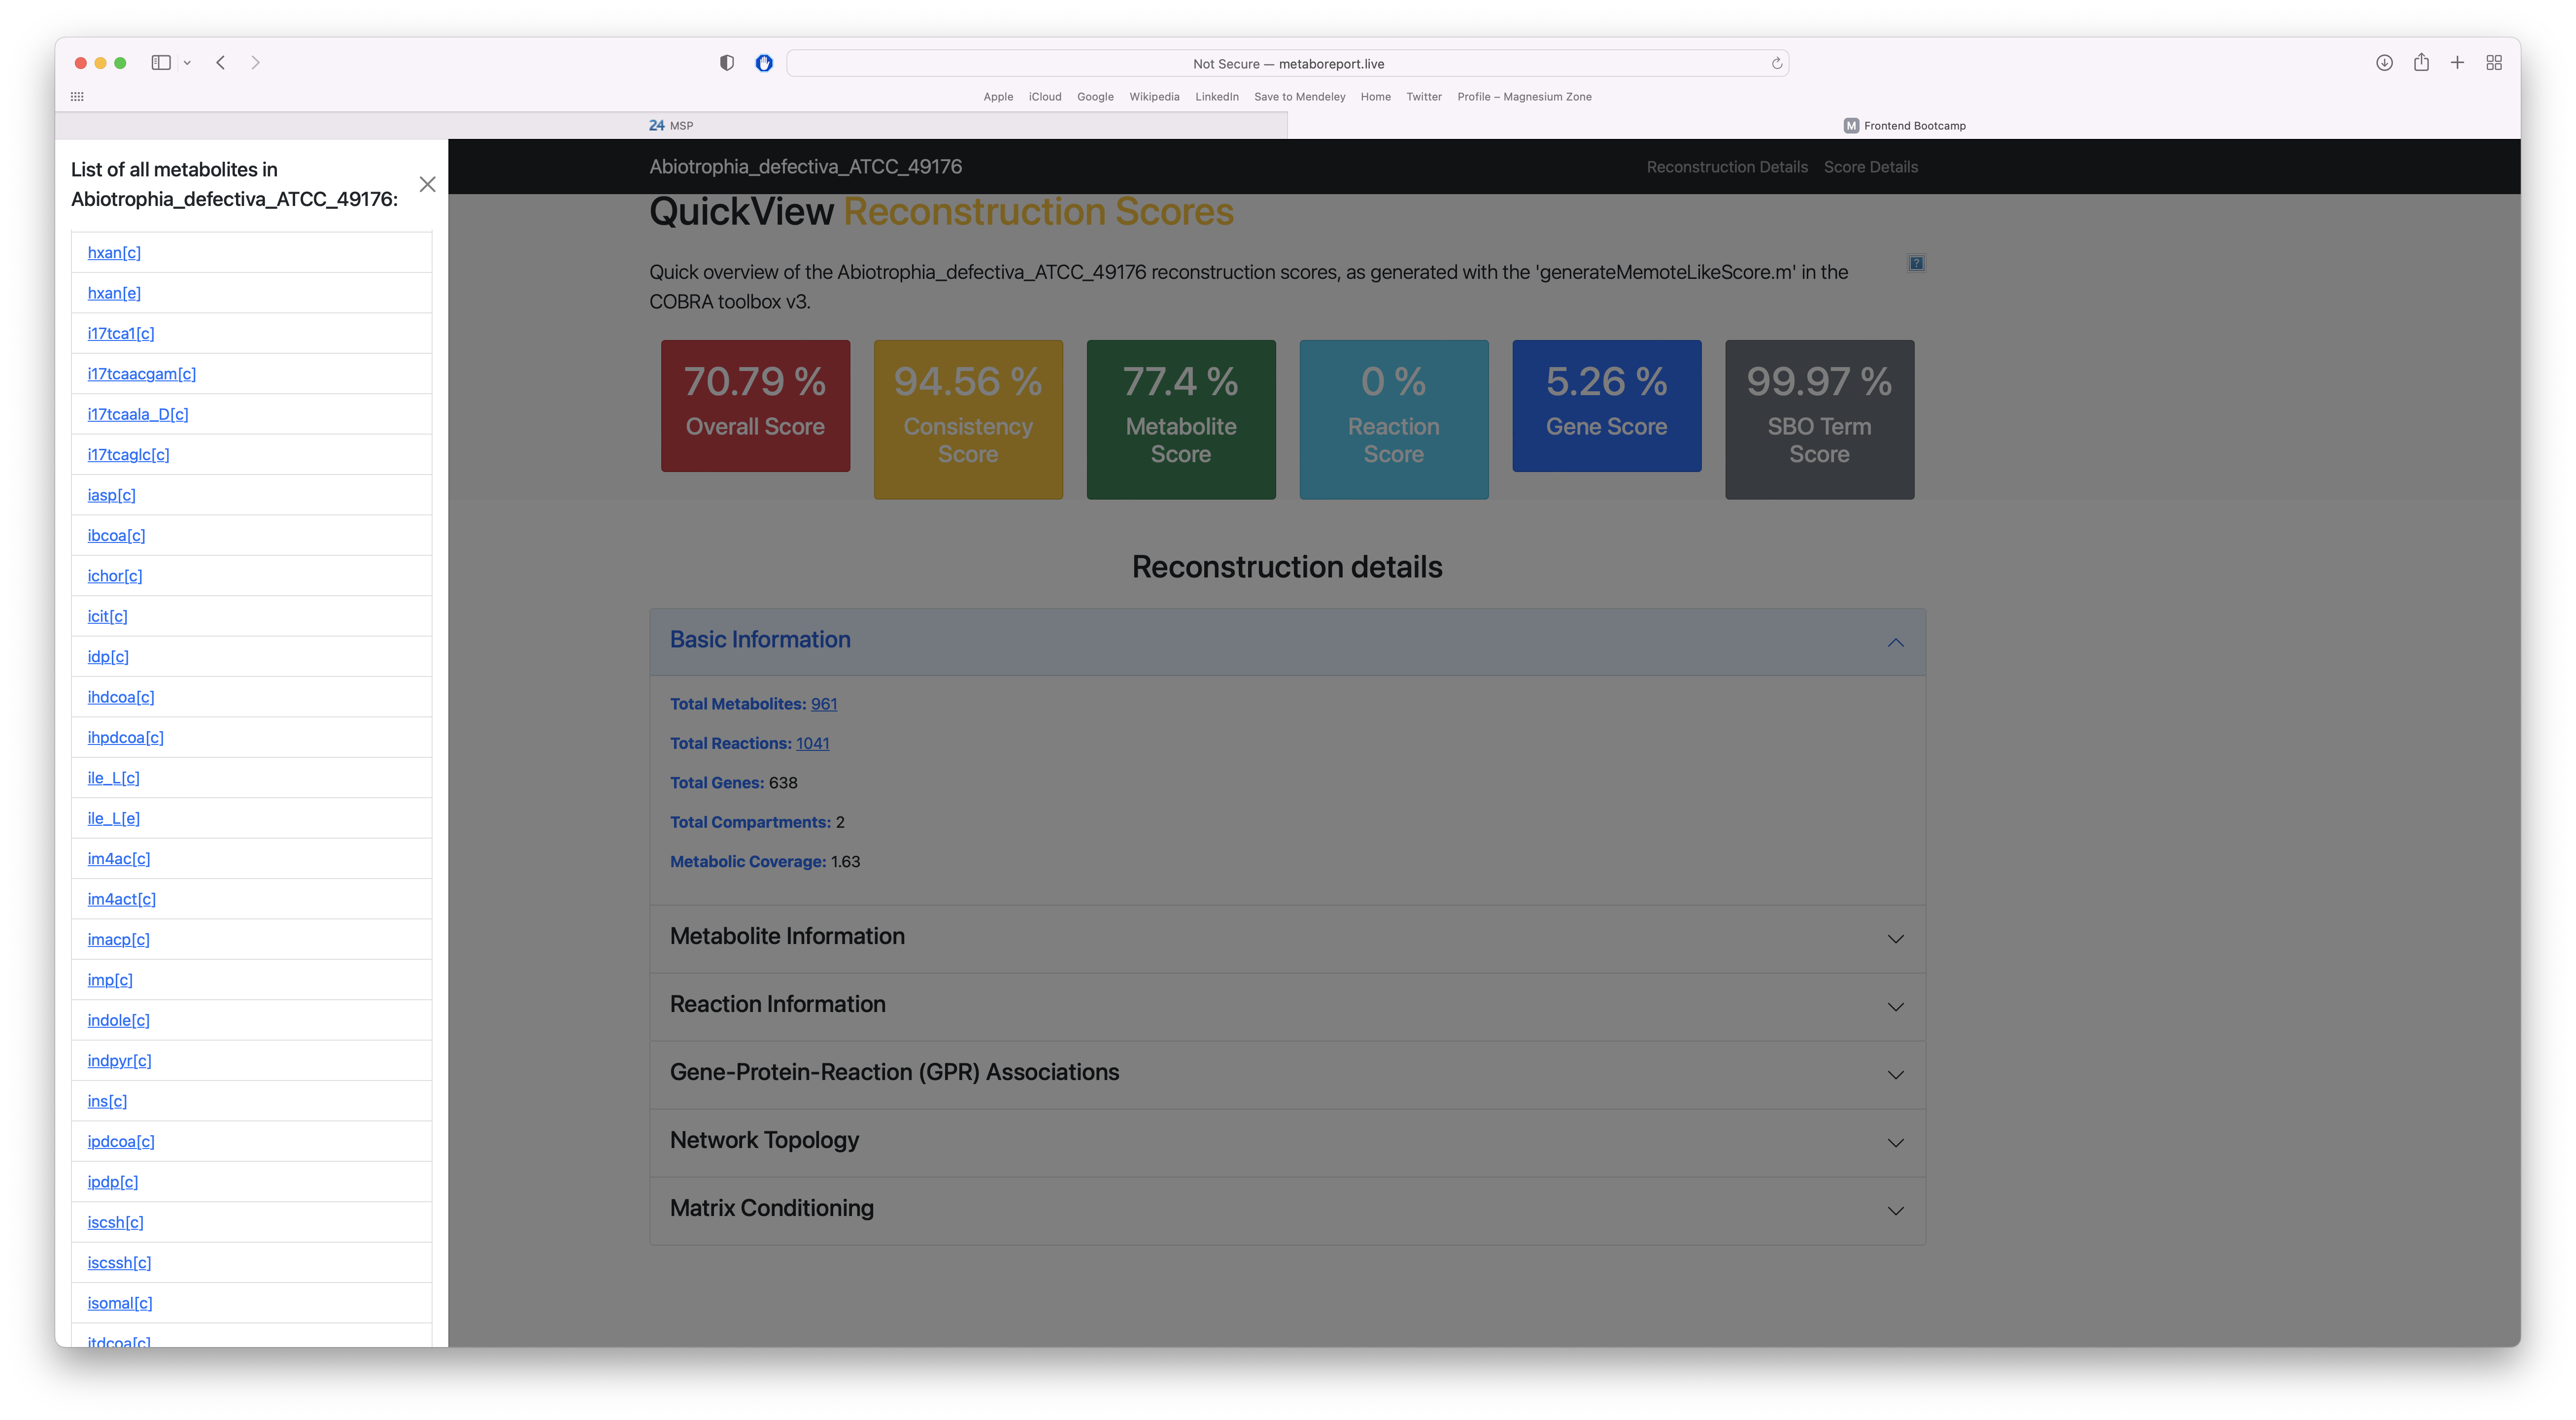
Task: Open the help question-mark icon near scores
Action: click(x=1916, y=263)
